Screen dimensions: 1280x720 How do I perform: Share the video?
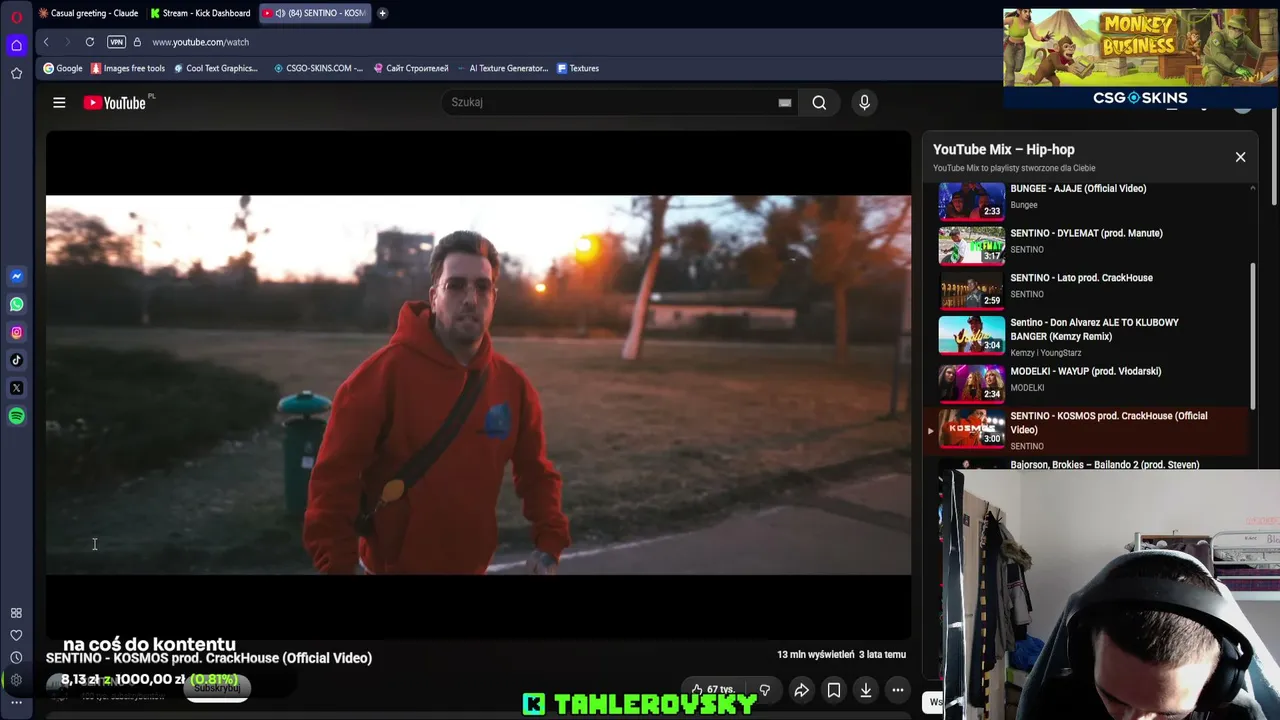pos(802,690)
